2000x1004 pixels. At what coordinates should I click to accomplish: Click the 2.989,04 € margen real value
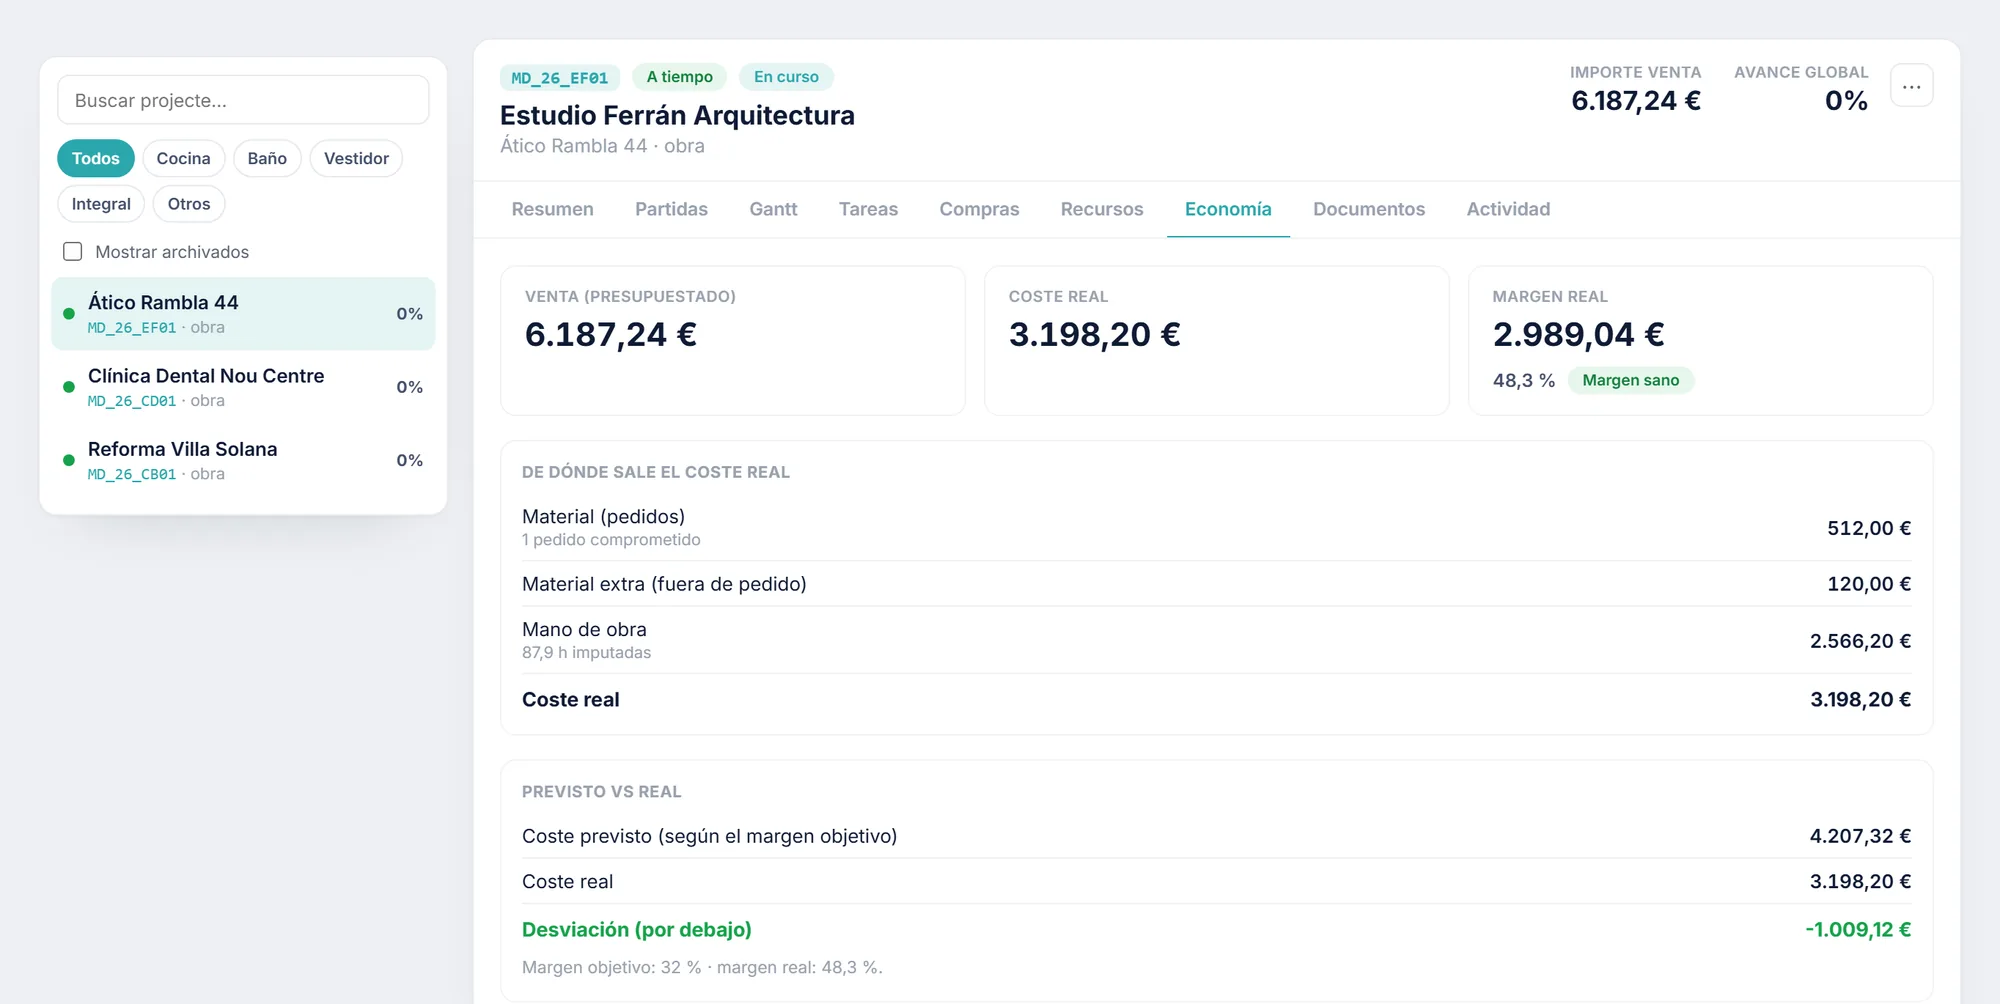tap(1579, 334)
